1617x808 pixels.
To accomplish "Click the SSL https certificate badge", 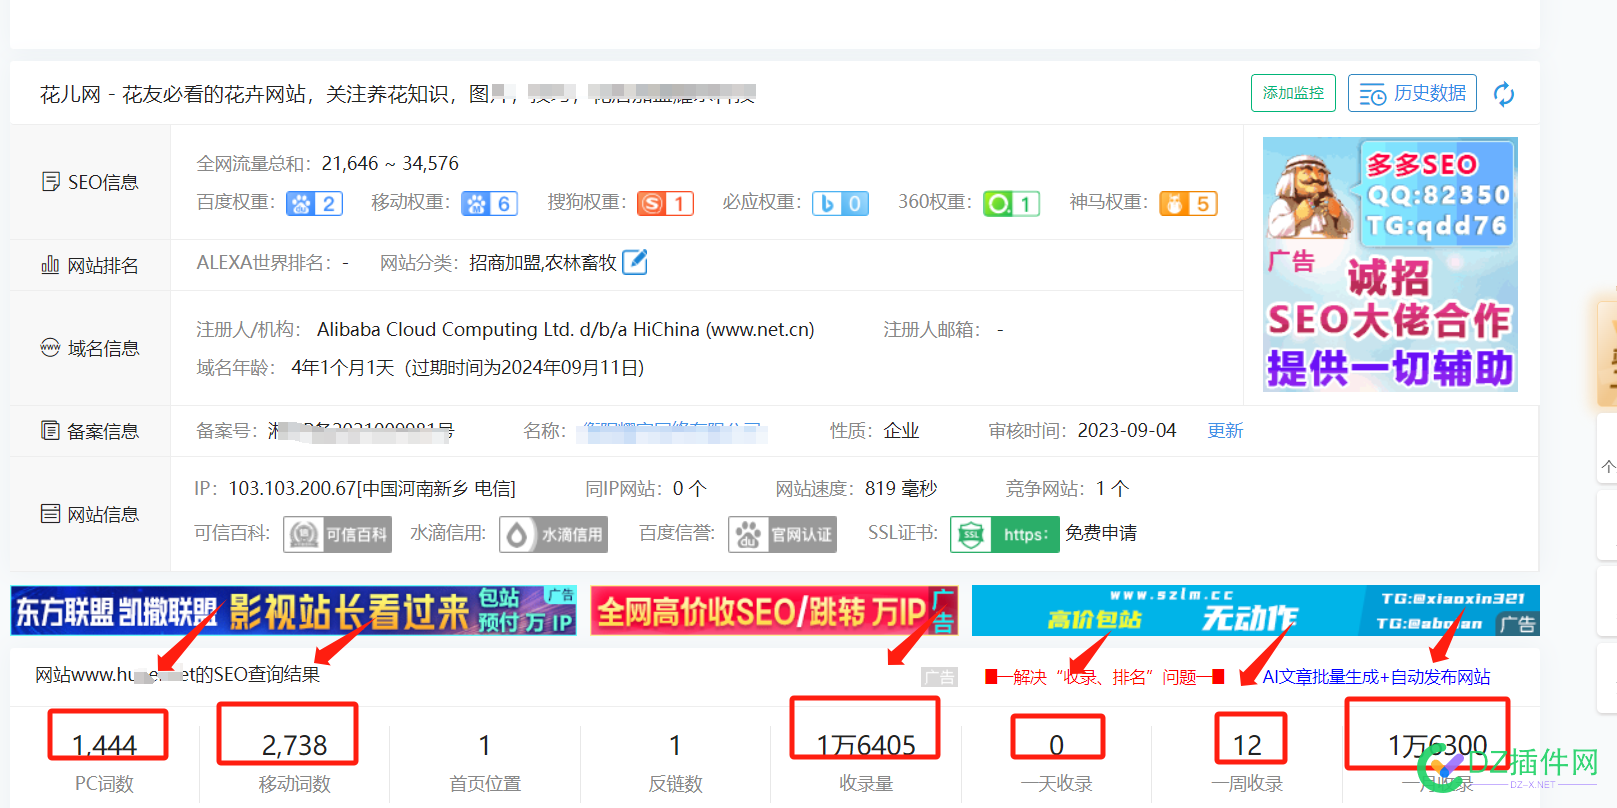I will point(1005,535).
